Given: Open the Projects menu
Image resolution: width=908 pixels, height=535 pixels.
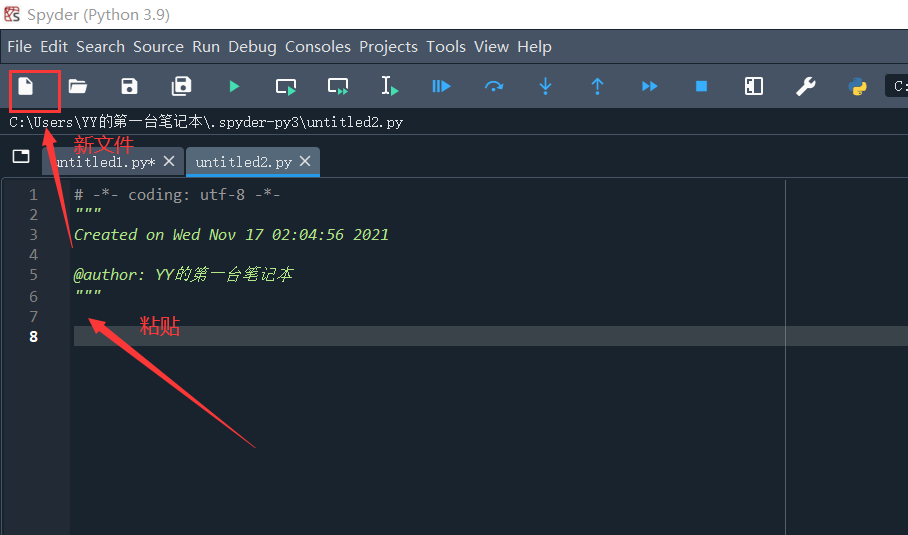Looking at the screenshot, I should (388, 46).
